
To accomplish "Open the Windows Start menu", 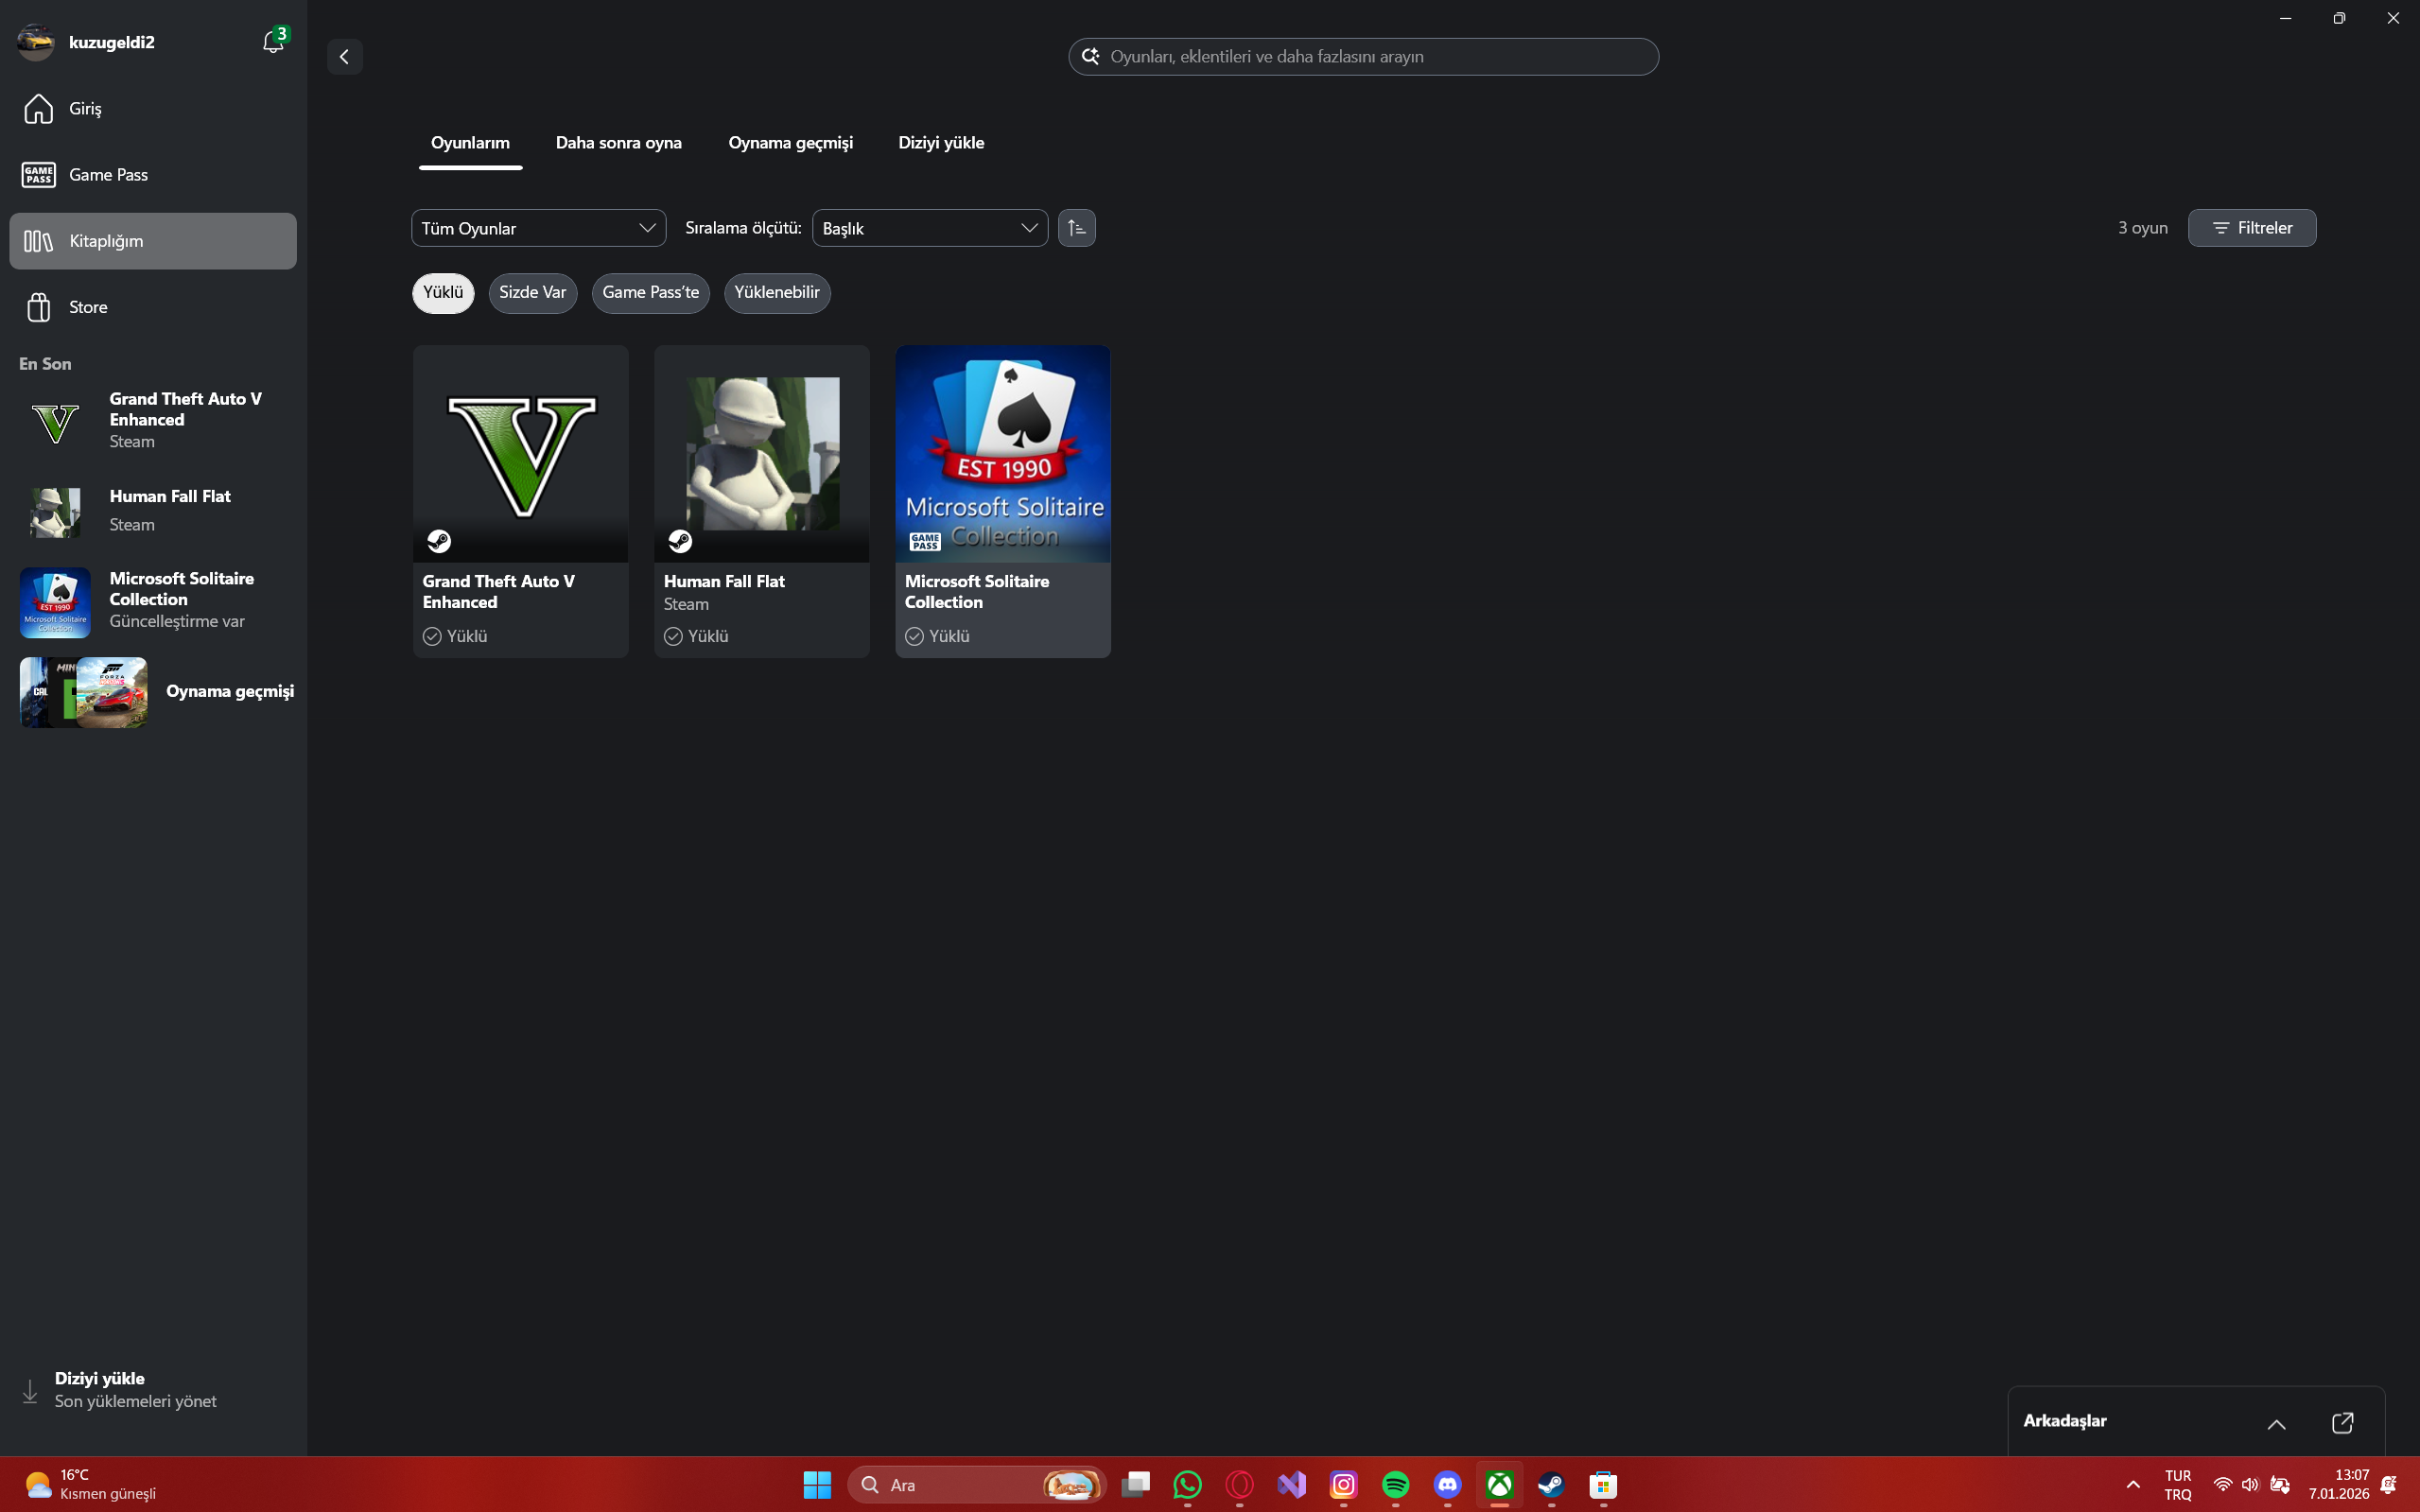I will pyautogui.click(x=817, y=1485).
